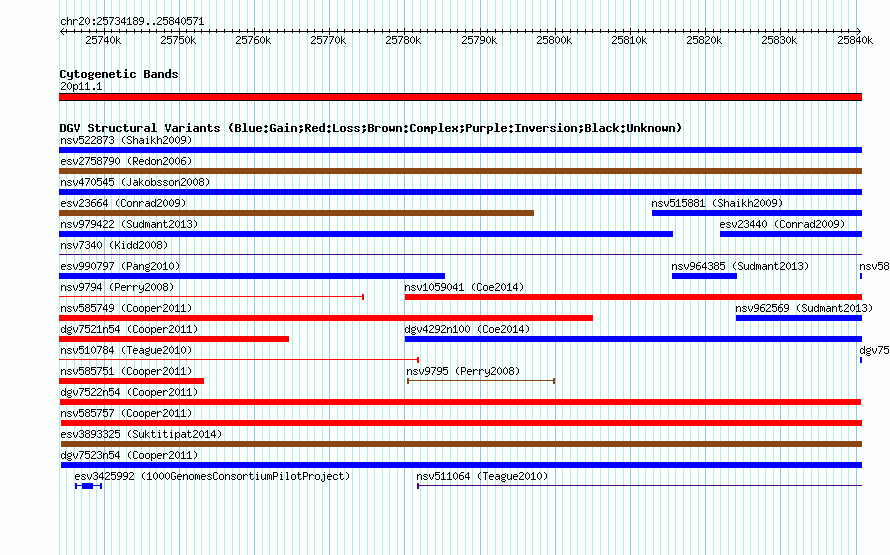890x555 pixels.
Task: Open esv3425992 1000GenomesConsortiumPilotProject label
Action: pyautogui.click(x=212, y=476)
